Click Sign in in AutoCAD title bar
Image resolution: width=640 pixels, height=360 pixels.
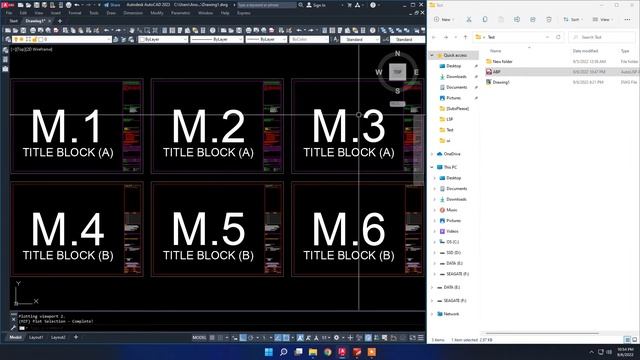[316, 5]
